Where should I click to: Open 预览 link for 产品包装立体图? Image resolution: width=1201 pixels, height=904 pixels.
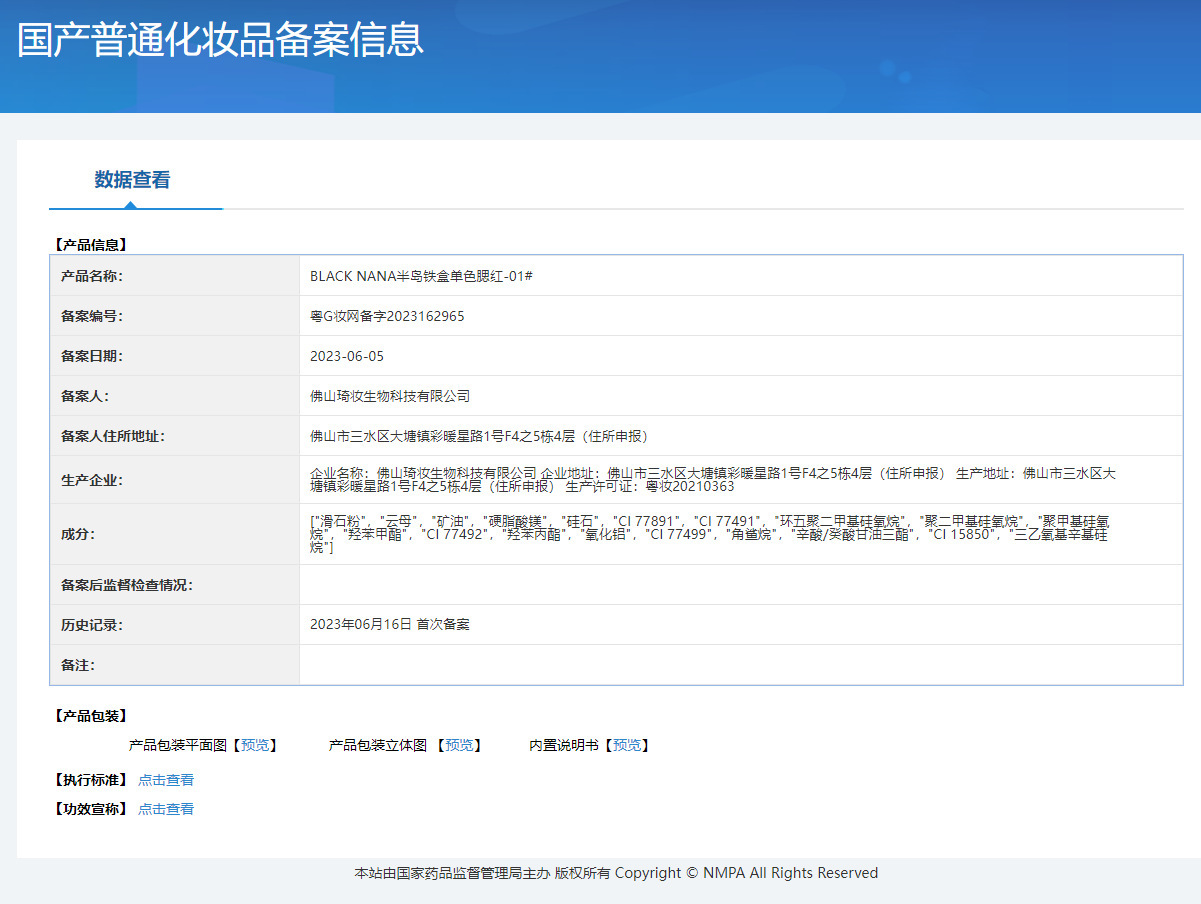pyautogui.click(x=459, y=745)
